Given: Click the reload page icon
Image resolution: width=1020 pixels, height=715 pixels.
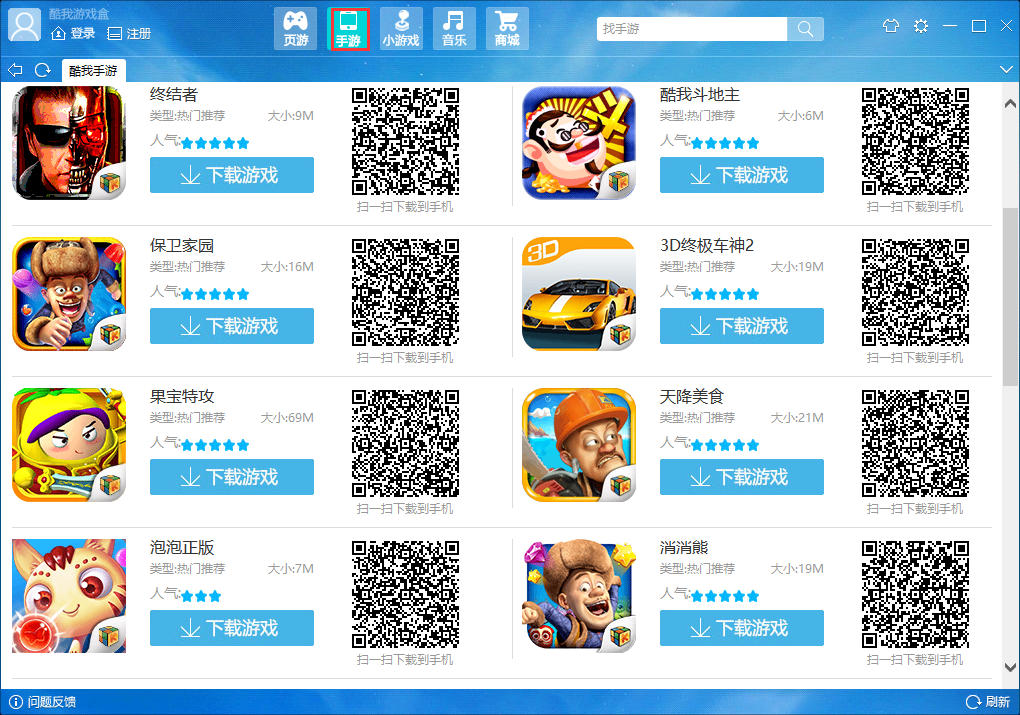Looking at the screenshot, I should [43, 70].
